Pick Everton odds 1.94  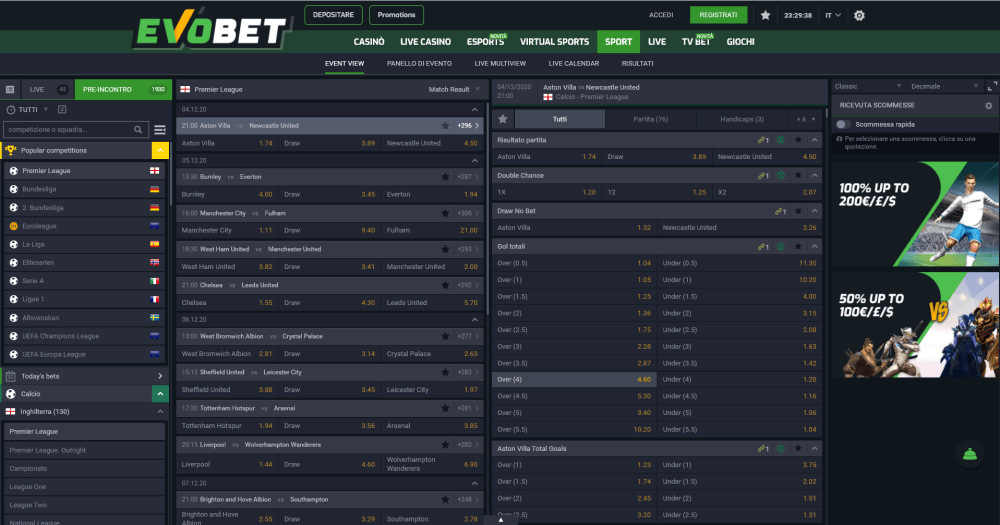432,194
